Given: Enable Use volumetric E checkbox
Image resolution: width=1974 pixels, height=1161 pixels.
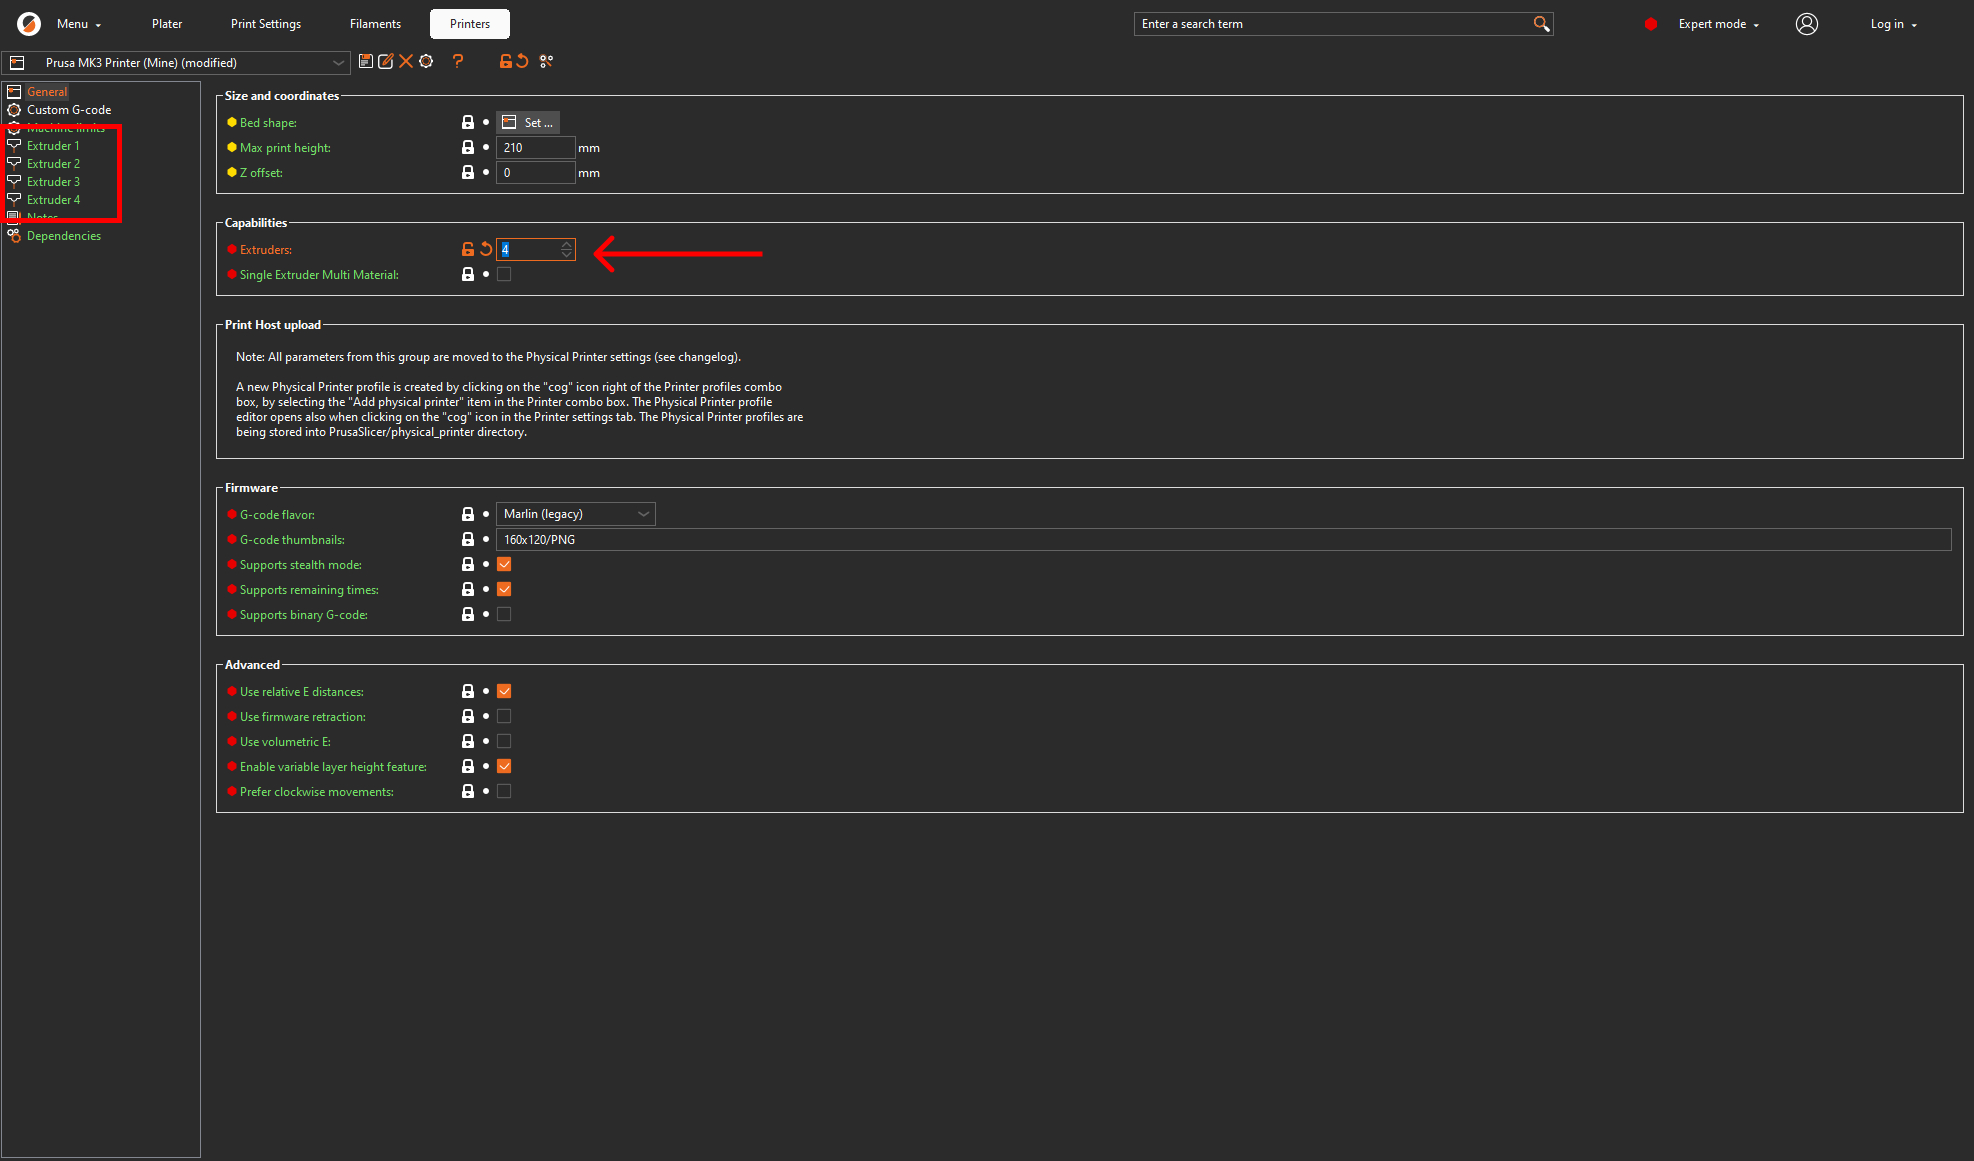Looking at the screenshot, I should click(x=504, y=741).
